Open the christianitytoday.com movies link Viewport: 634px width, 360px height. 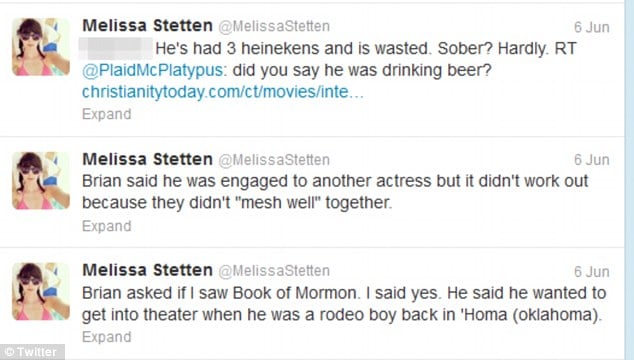pyautogui.click(x=223, y=92)
